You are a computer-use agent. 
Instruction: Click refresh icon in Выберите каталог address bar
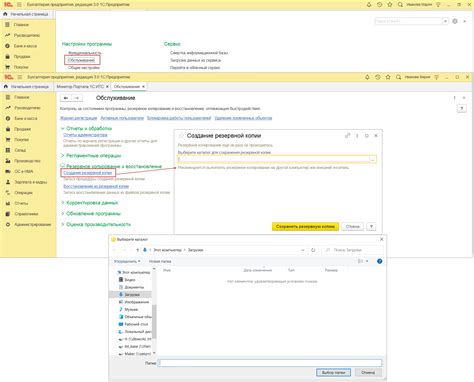[x=313, y=250]
